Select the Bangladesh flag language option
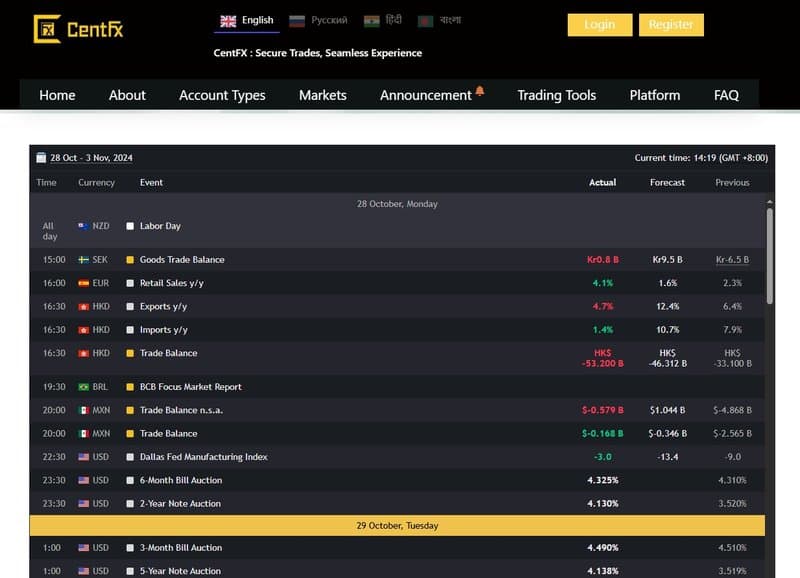 pyautogui.click(x=427, y=21)
